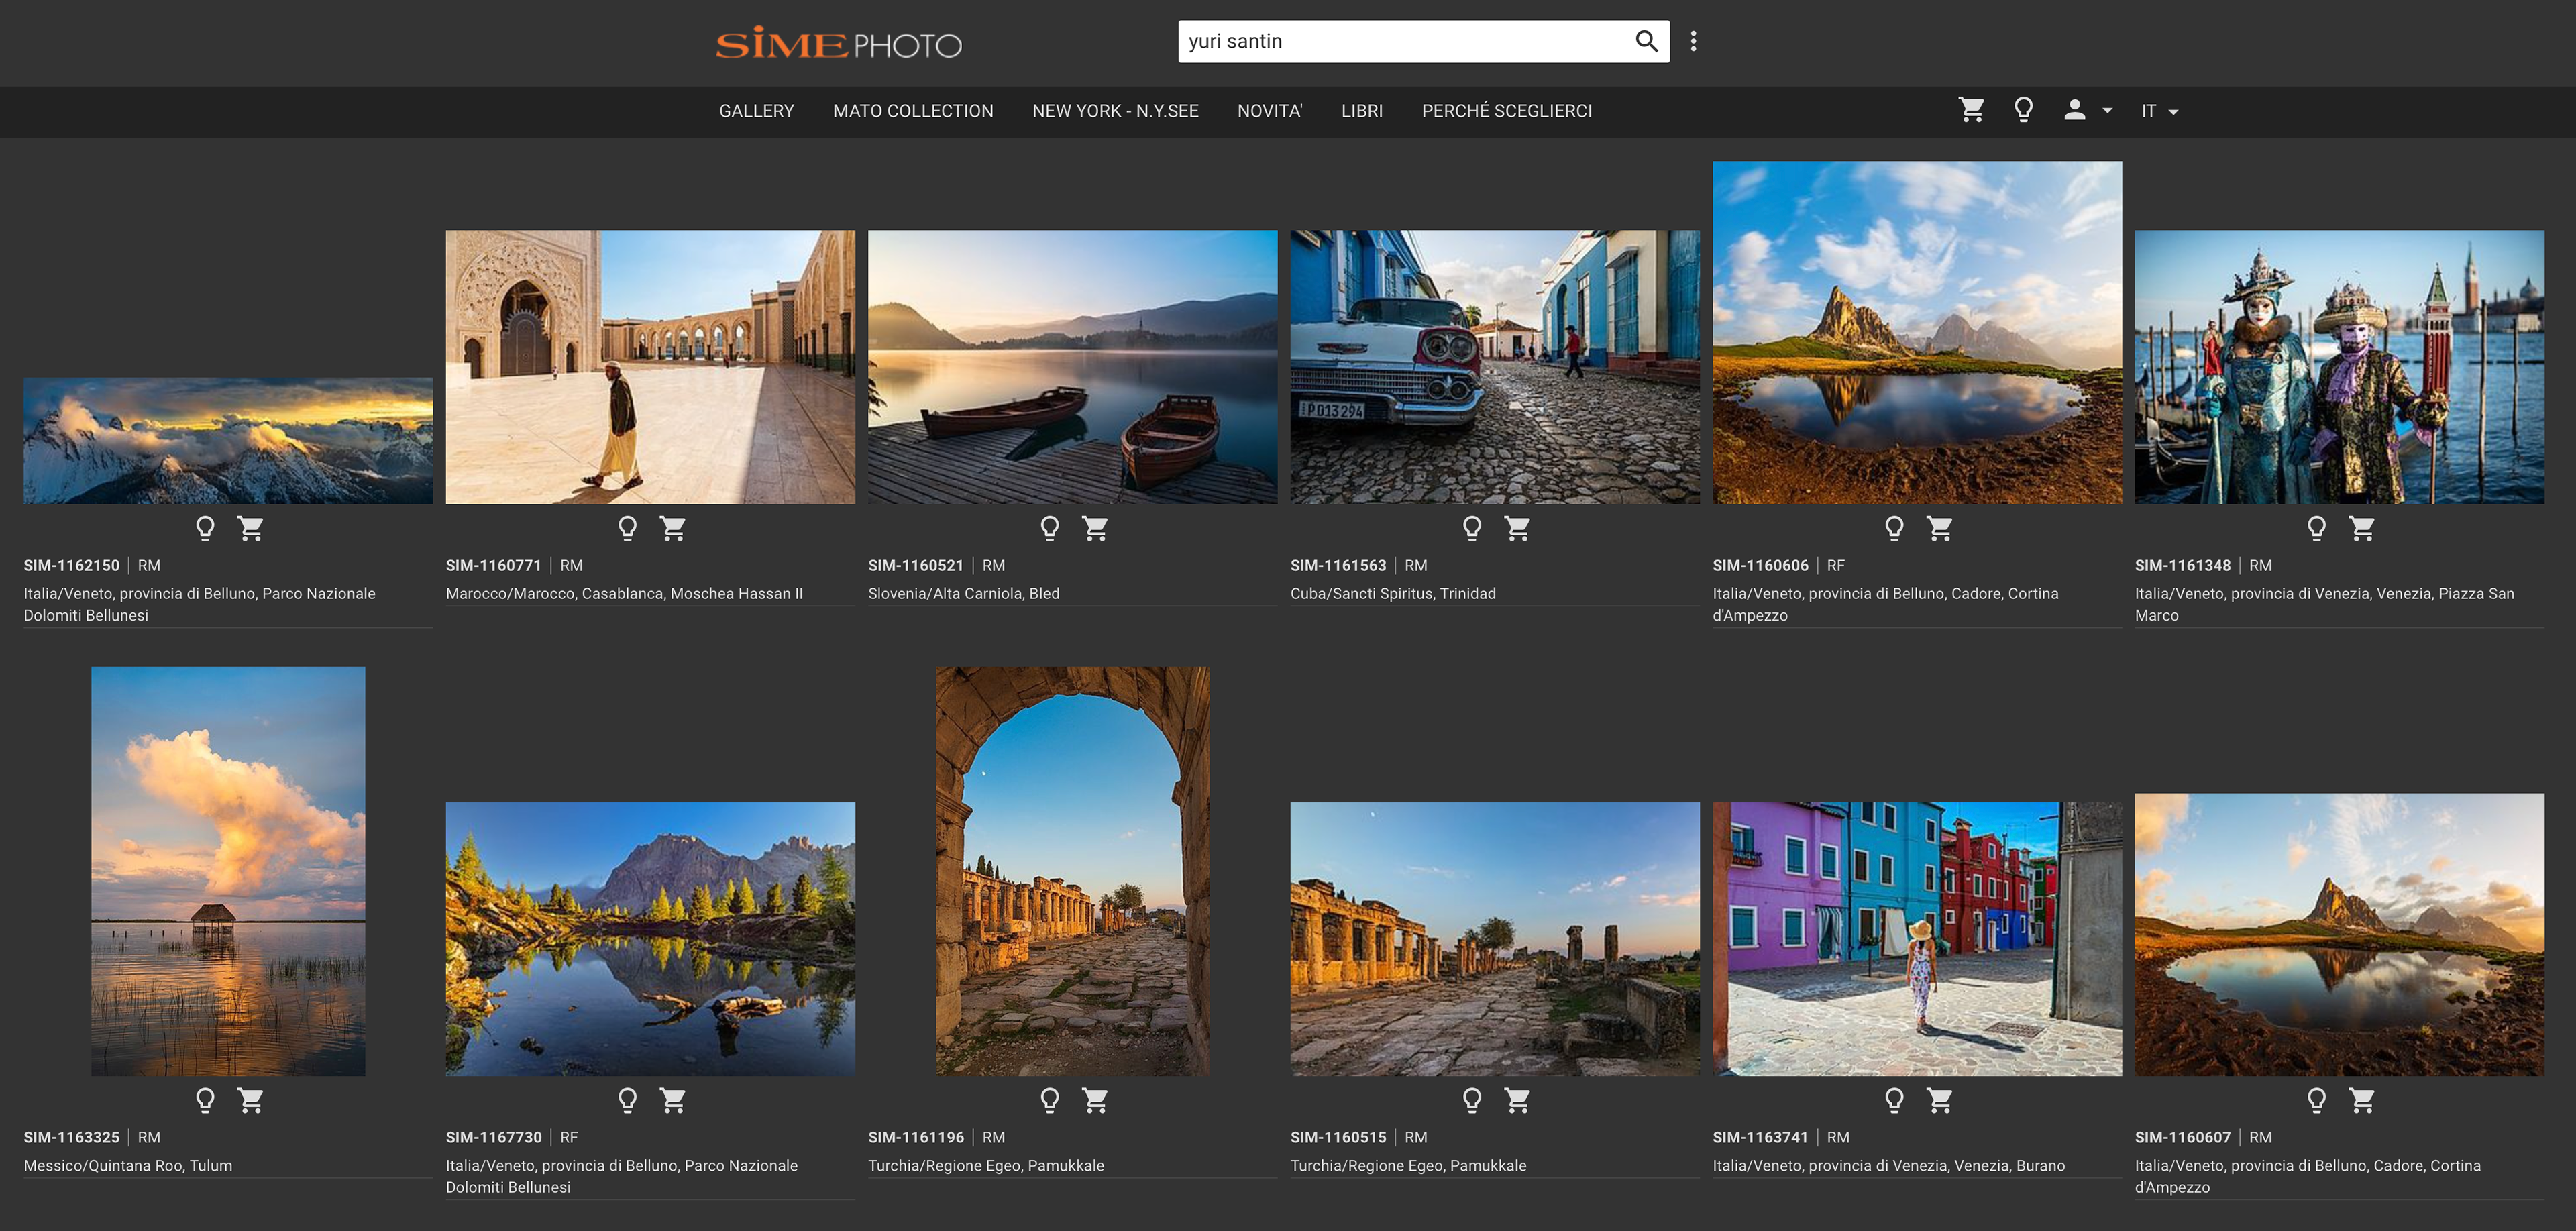2576x1231 pixels.
Task: Open NEW YORK - N.Y.SEE section
Action: click(x=1114, y=111)
